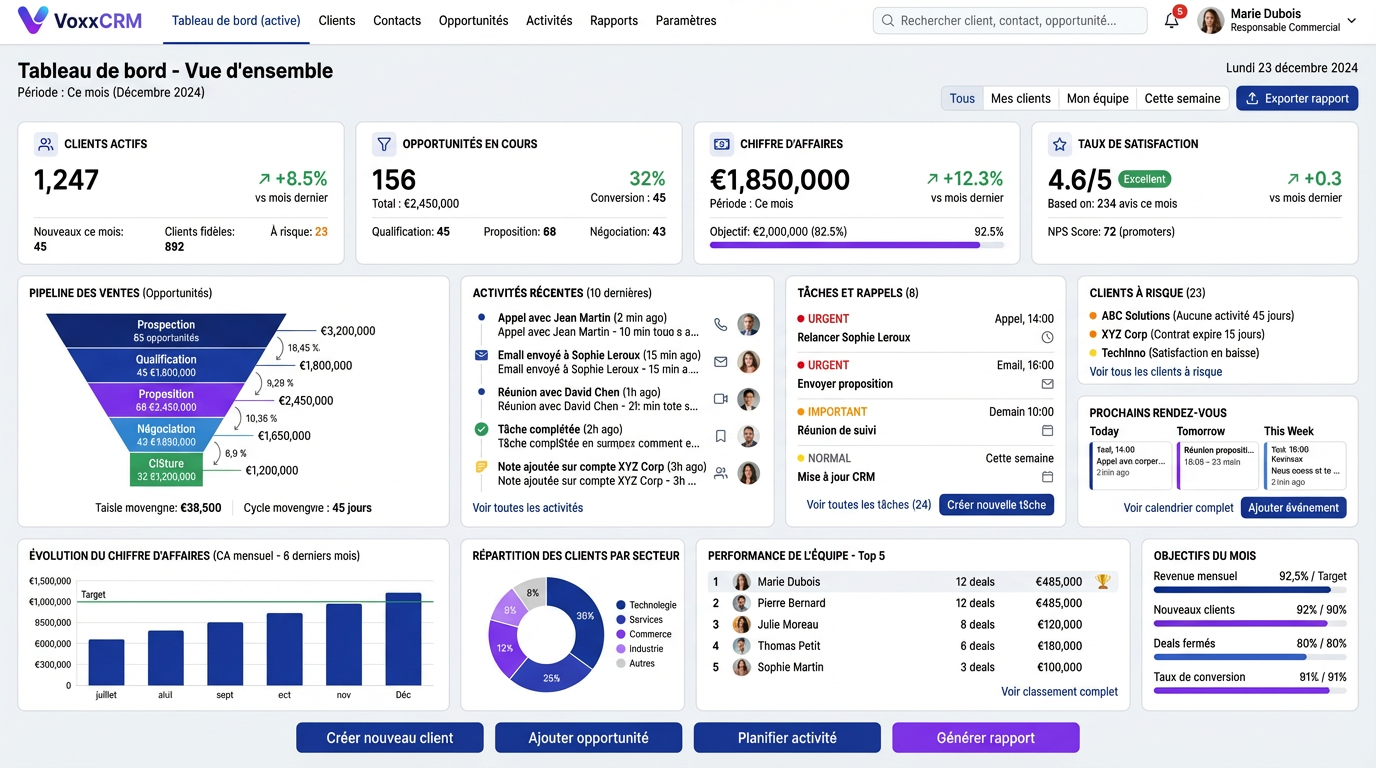Click the star icon on Taux de Satisfaction

coord(1059,144)
